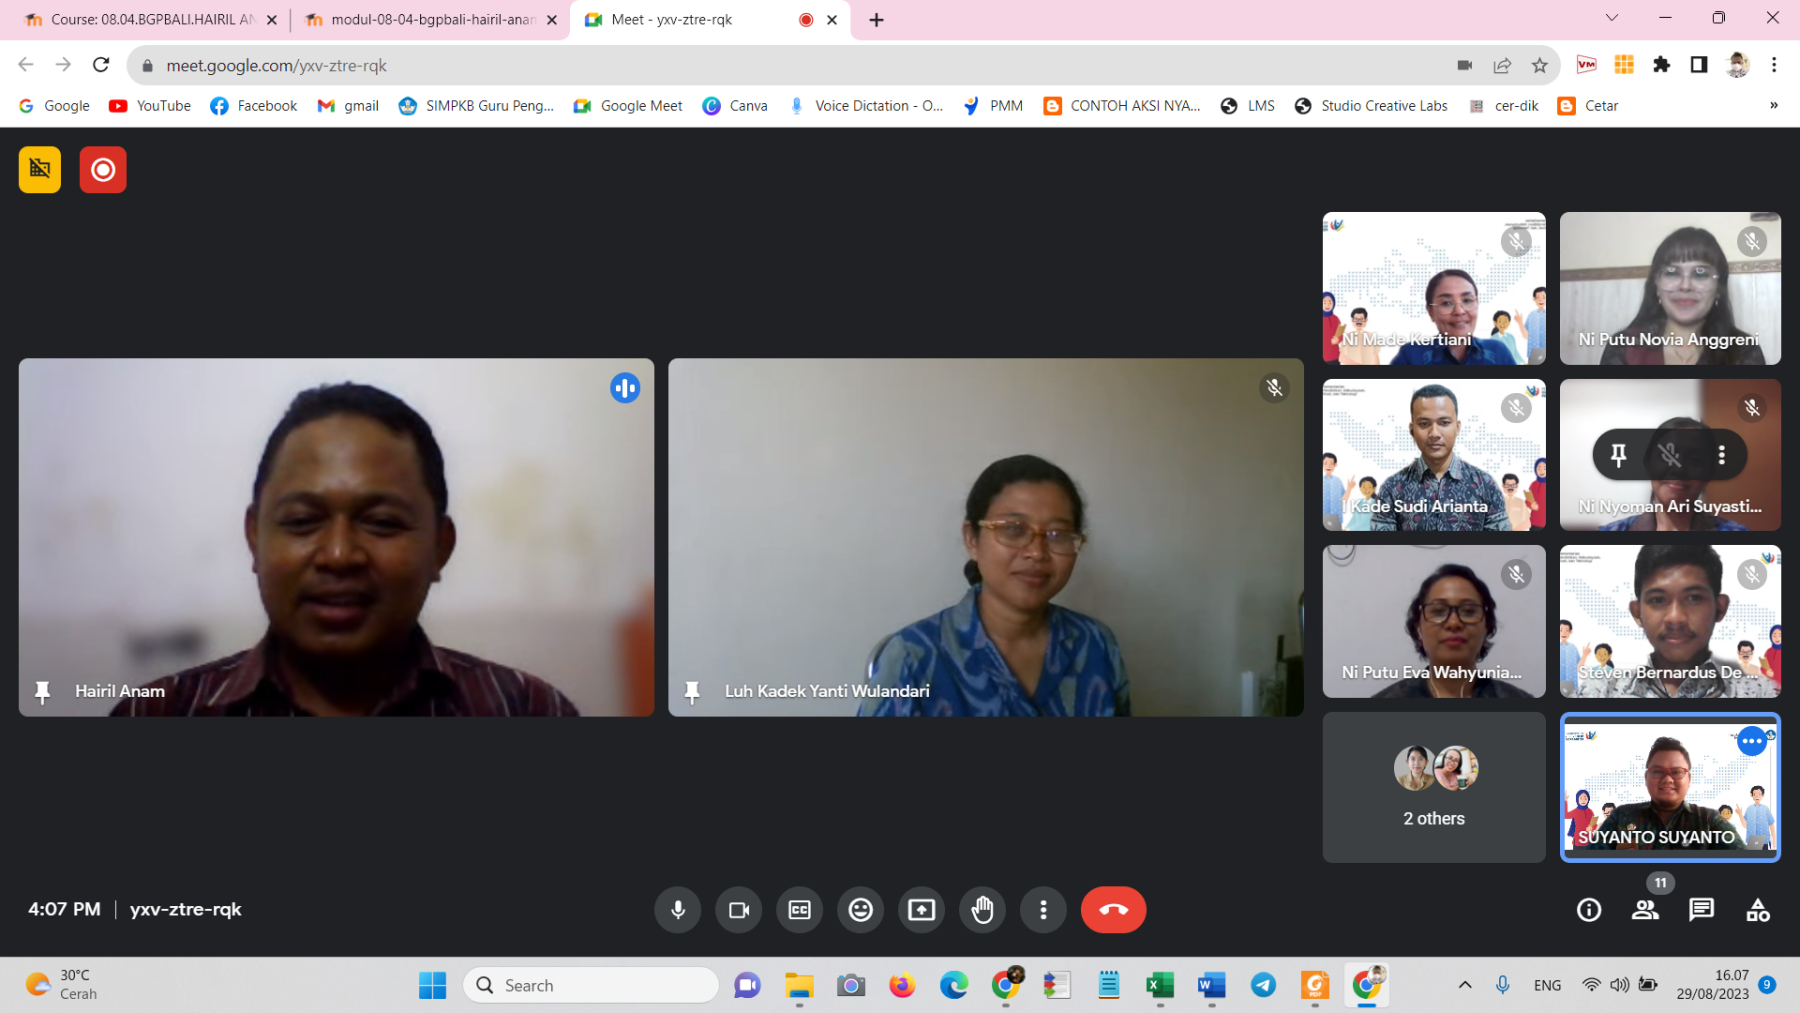1800x1013 pixels.
Task: Click the Windows taskbar Search field
Action: (592, 985)
